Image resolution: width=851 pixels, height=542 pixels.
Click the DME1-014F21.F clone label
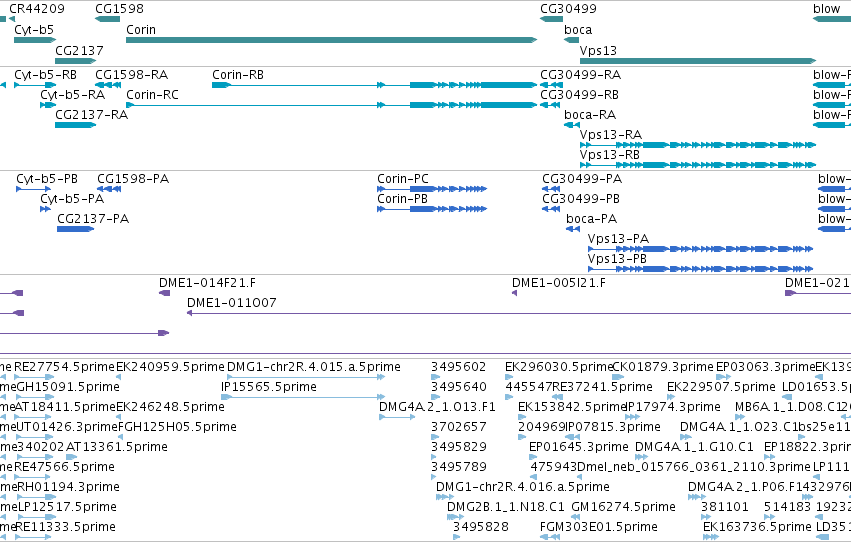tap(207, 283)
